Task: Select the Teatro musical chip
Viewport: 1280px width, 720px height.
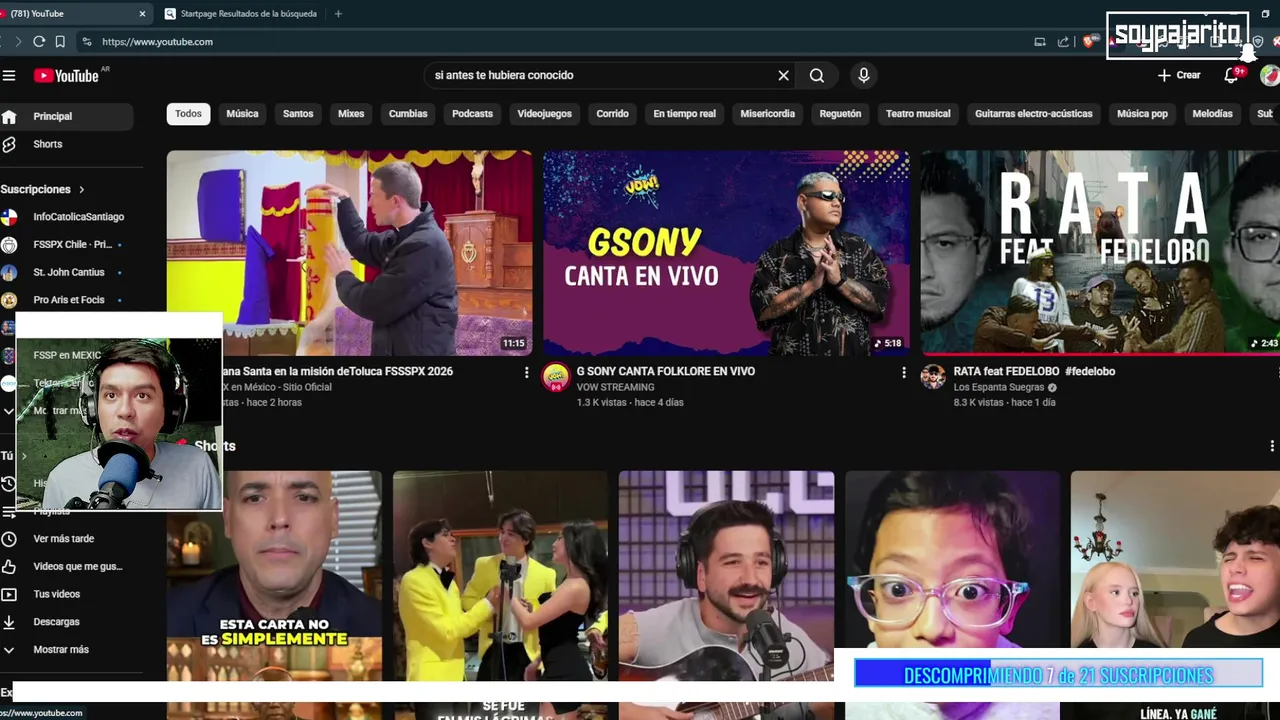Action: 918,114
